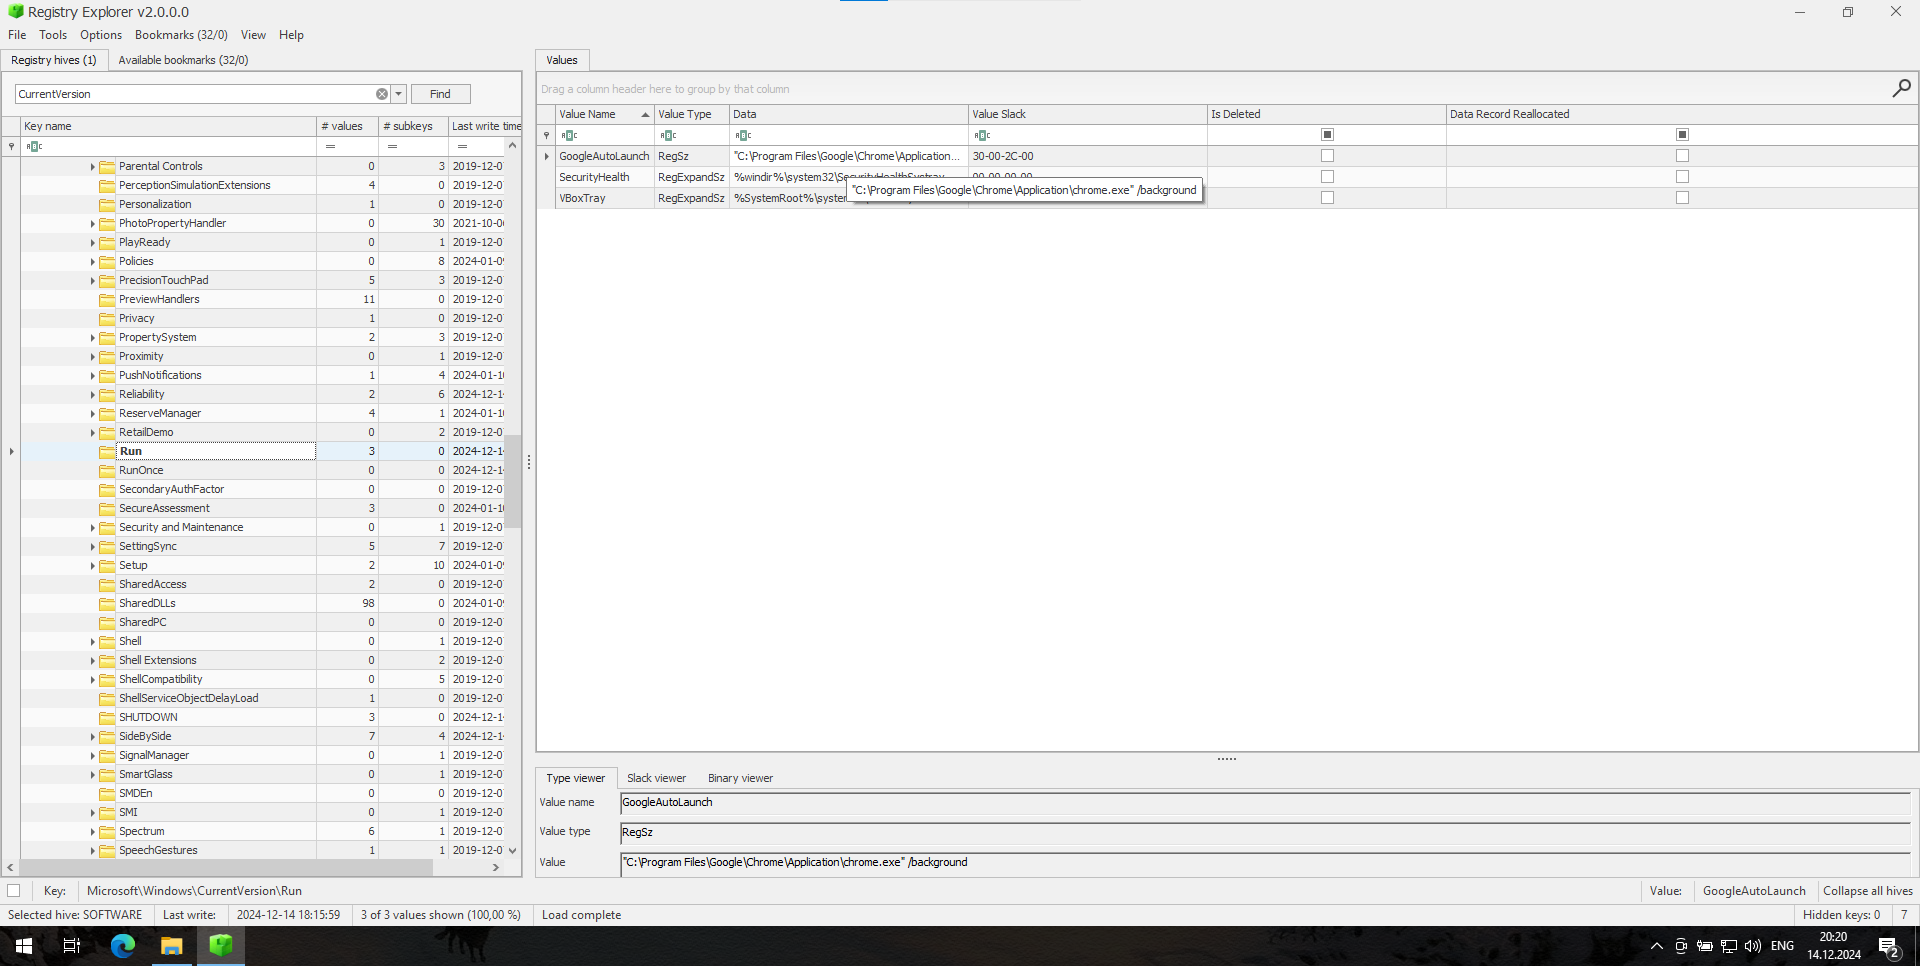Switch to Binary viewer tab
The image size is (1920, 966).
click(740, 778)
